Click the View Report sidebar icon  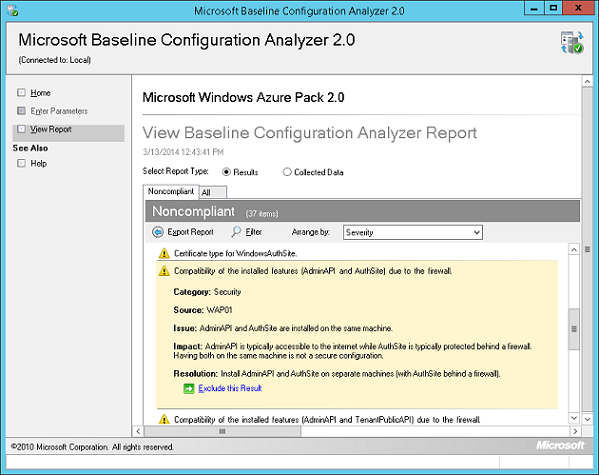[x=21, y=129]
